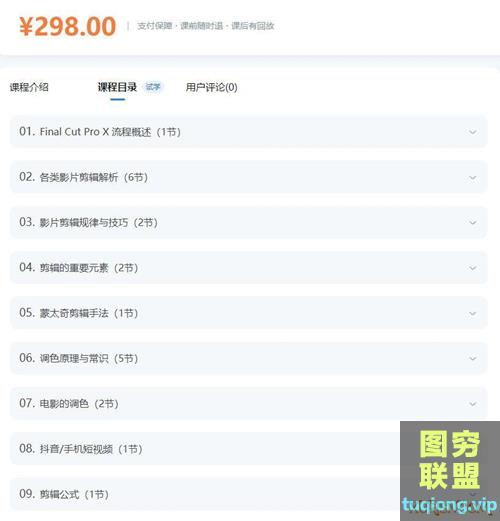Screen dimensions: 500x521
Task: Click chevron arrow on chapter 06 row
Action: pyautogui.click(x=472, y=359)
